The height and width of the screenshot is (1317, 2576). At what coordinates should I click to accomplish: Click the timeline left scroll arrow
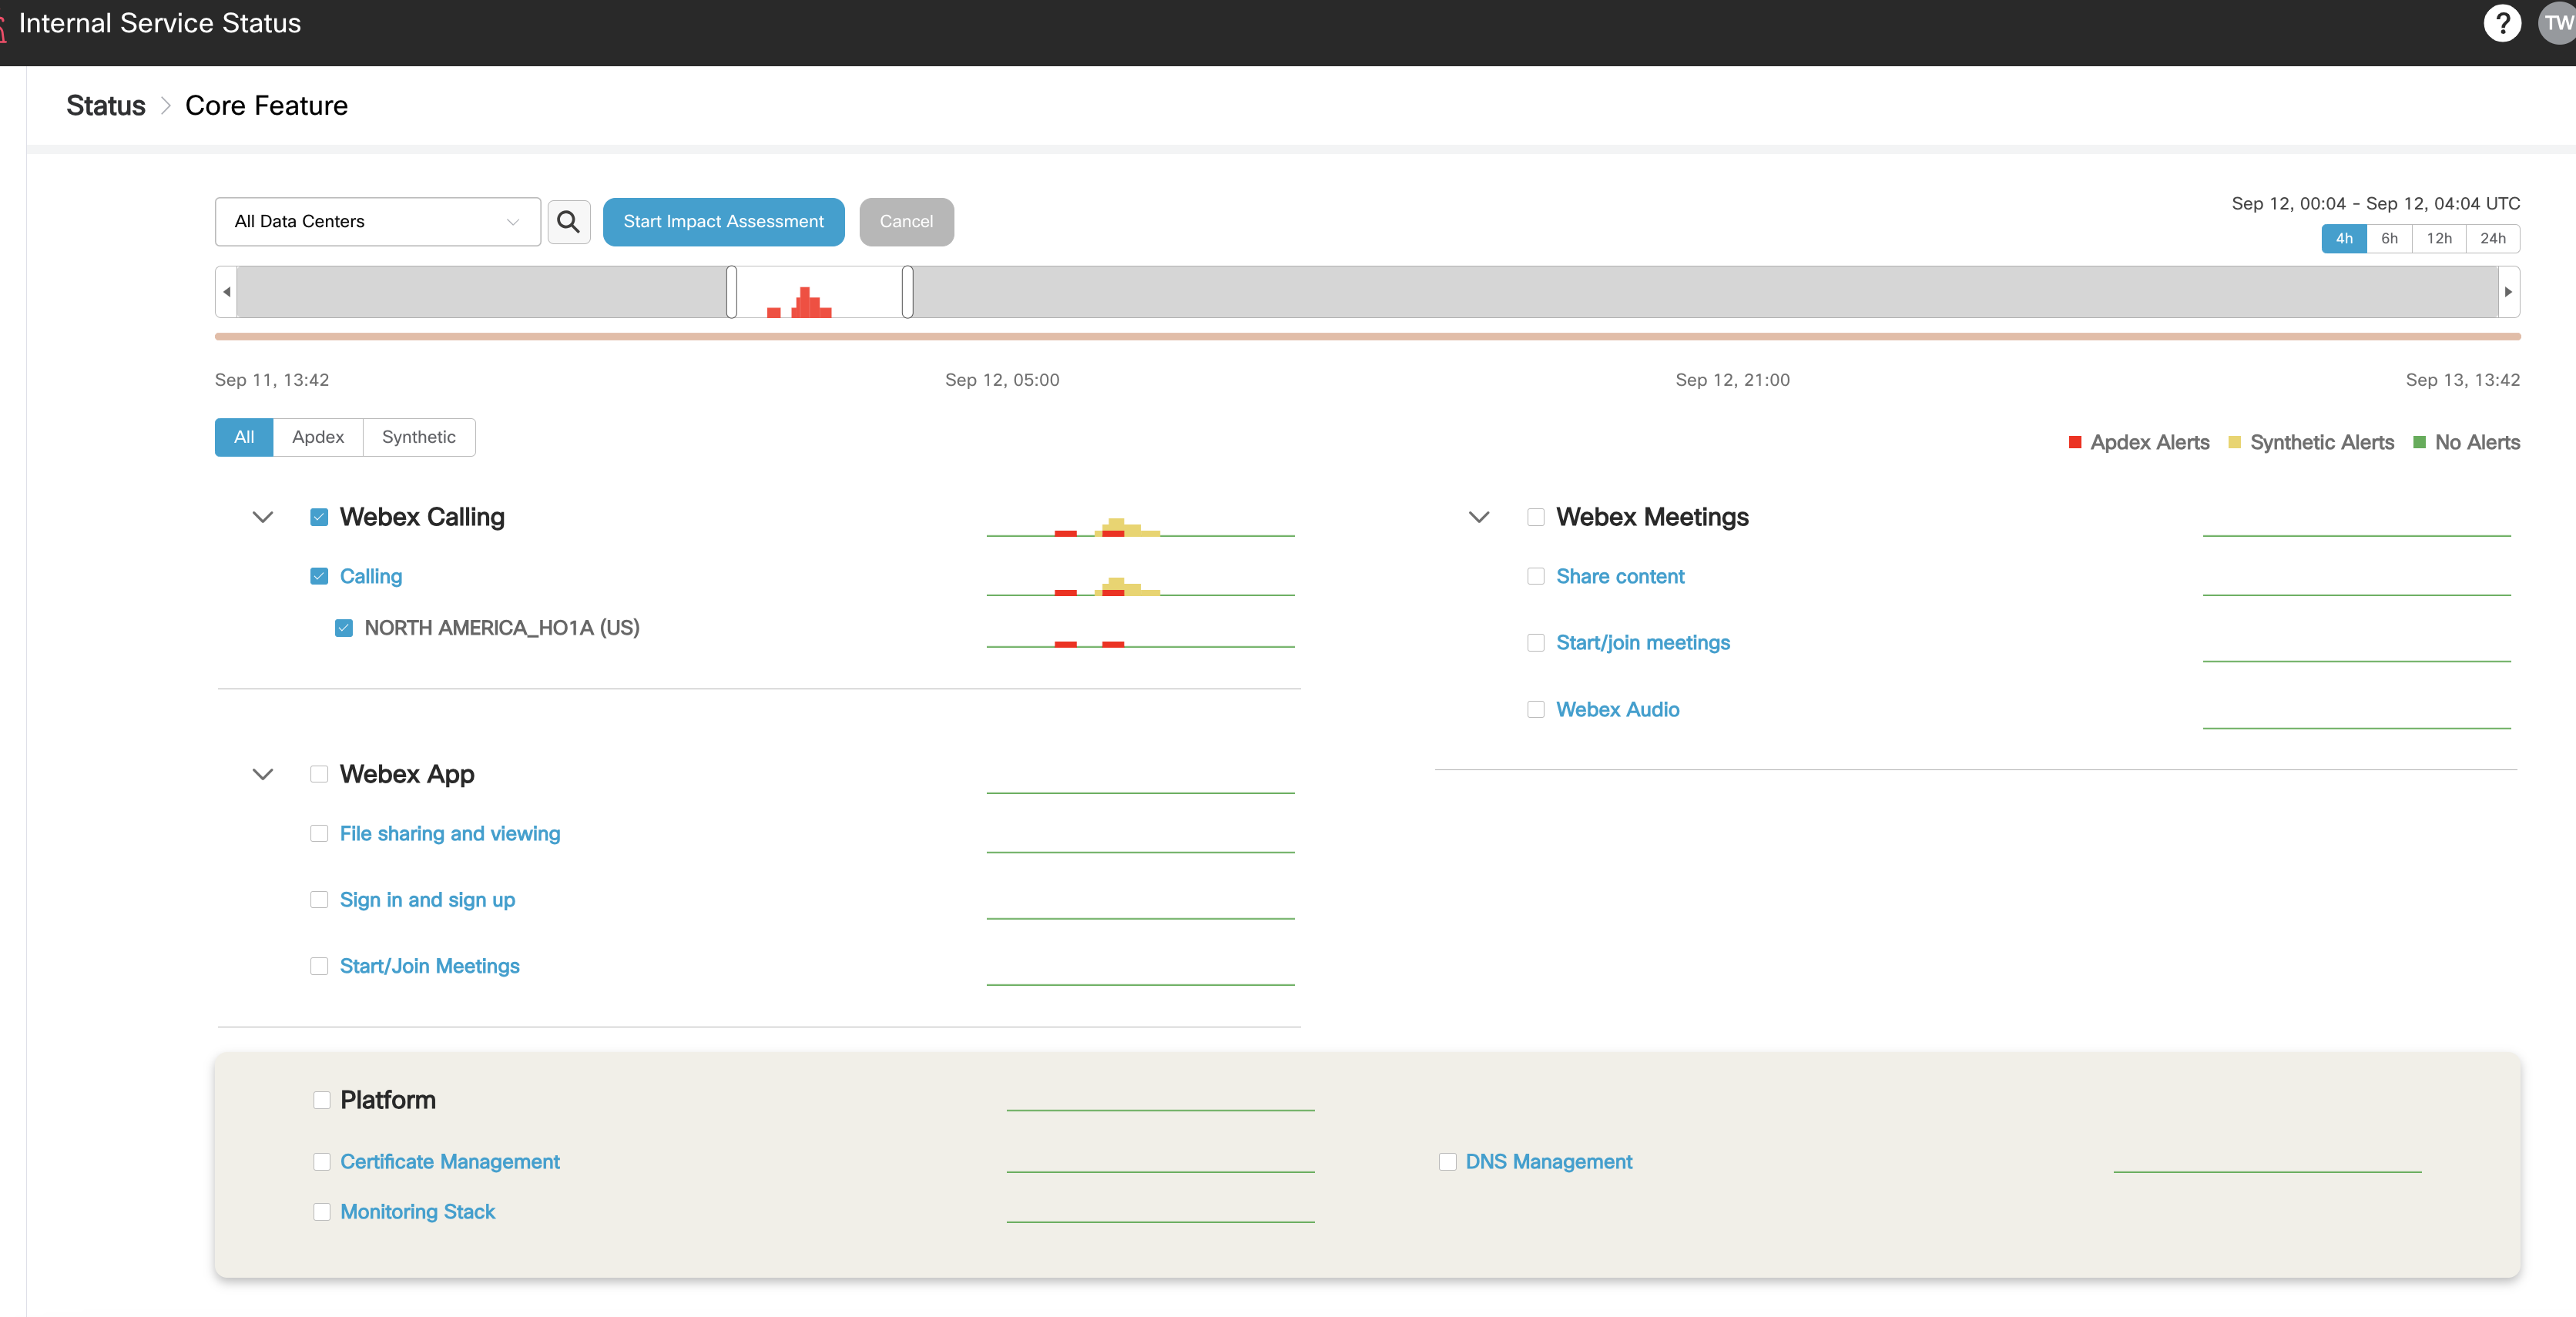(227, 292)
